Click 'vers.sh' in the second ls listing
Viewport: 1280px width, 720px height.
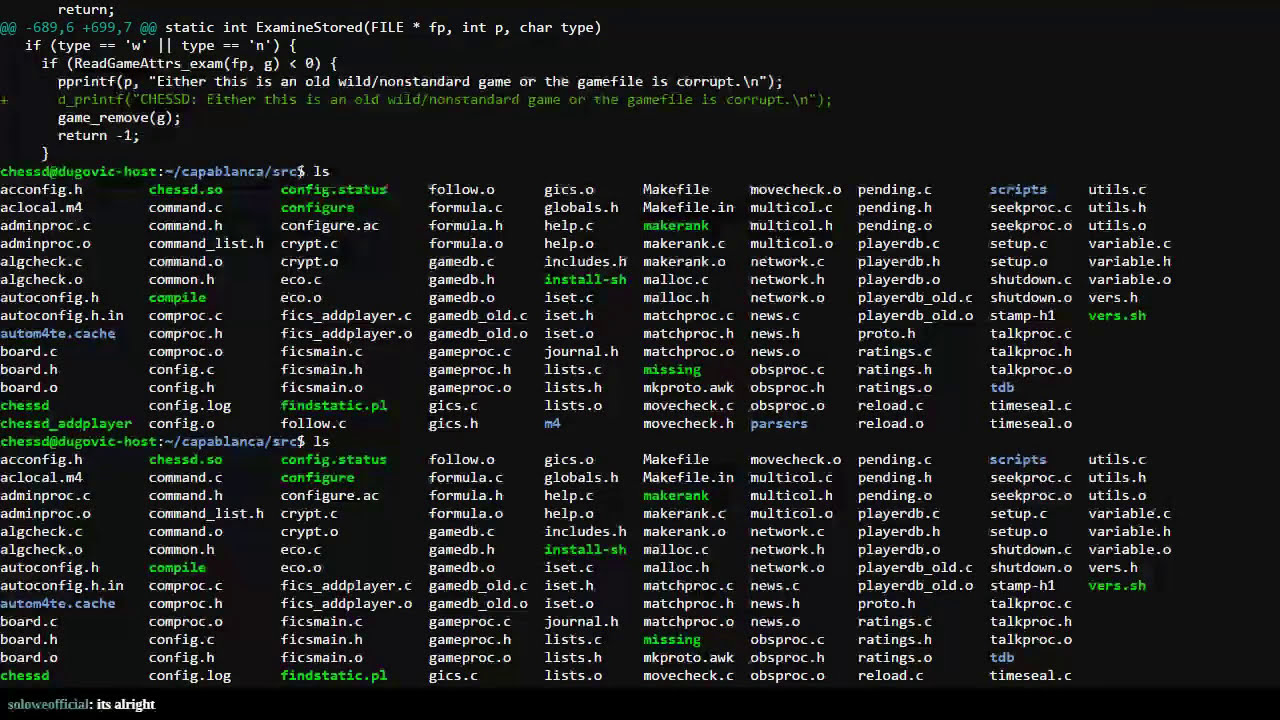click(x=1117, y=585)
